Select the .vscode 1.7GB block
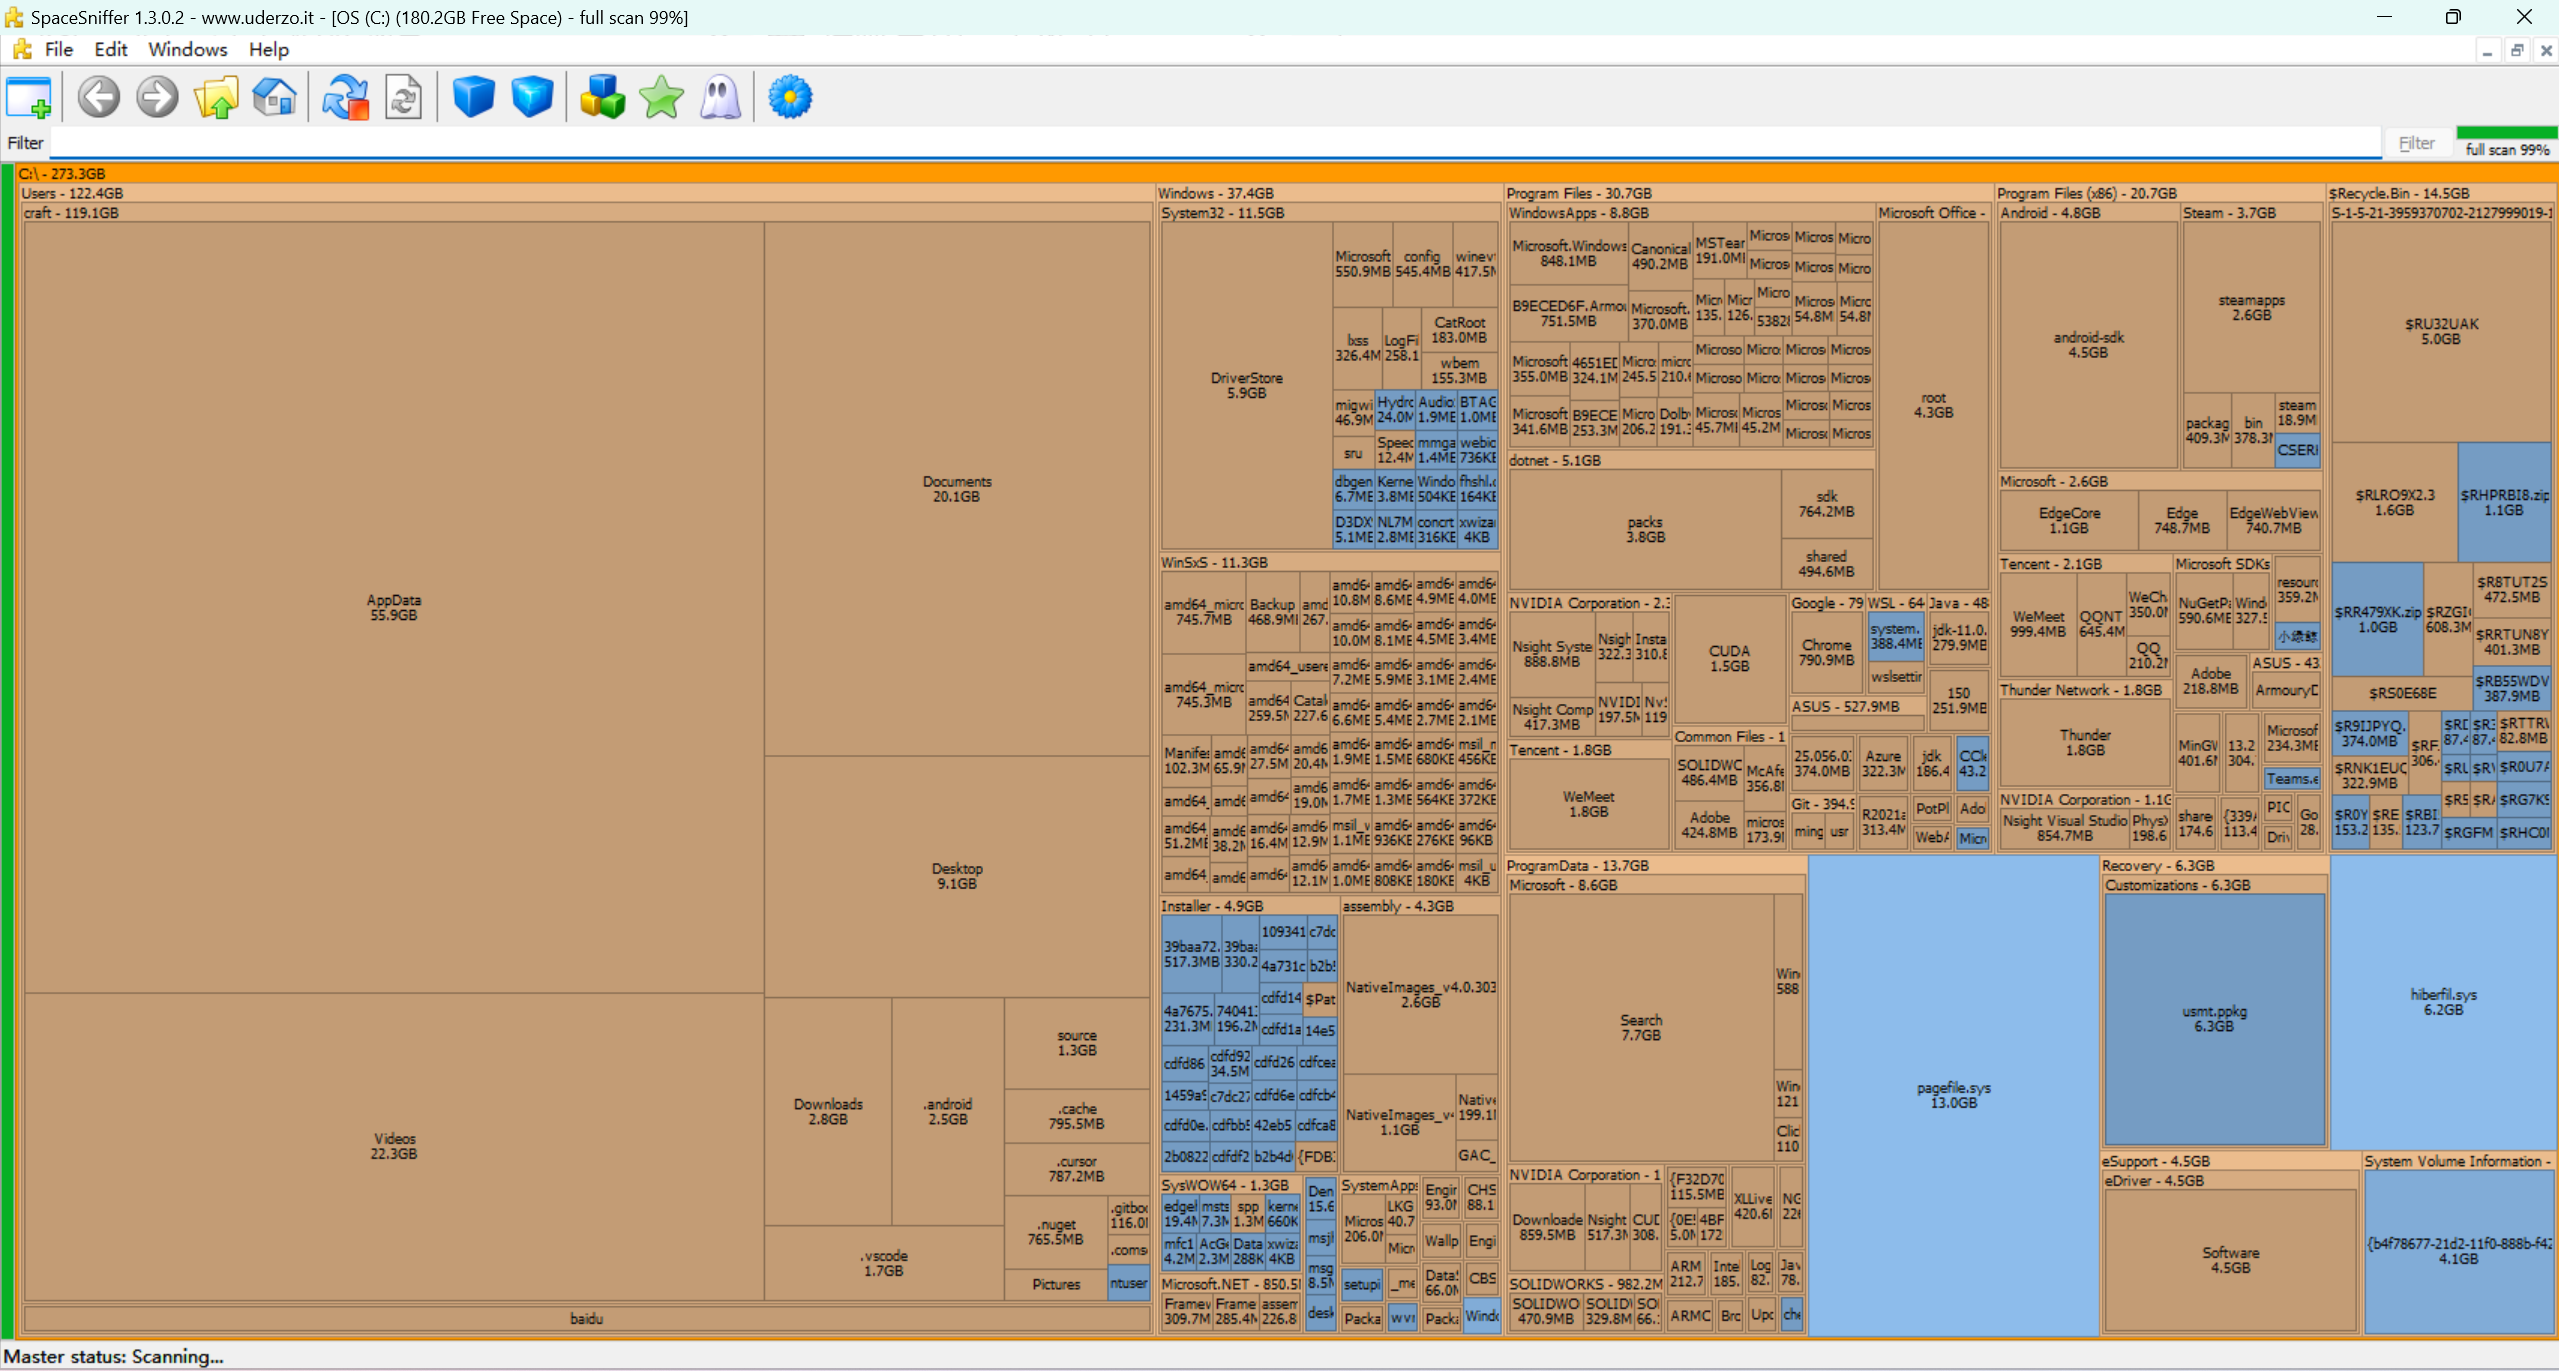Image resolution: width=2559 pixels, height=1371 pixels. (x=884, y=1263)
